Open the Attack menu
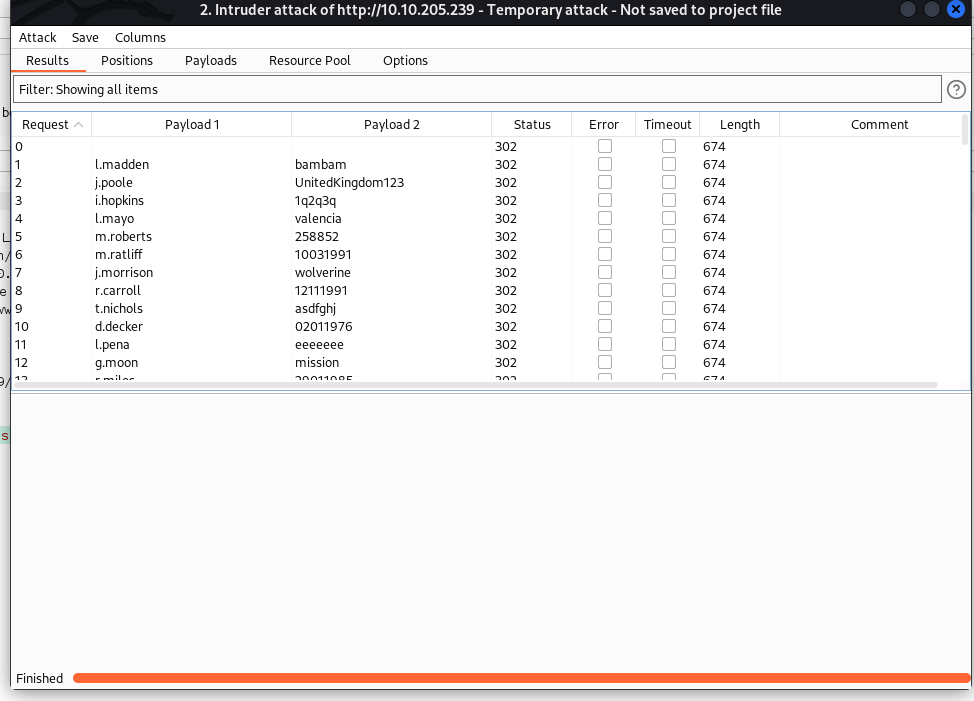 point(38,37)
